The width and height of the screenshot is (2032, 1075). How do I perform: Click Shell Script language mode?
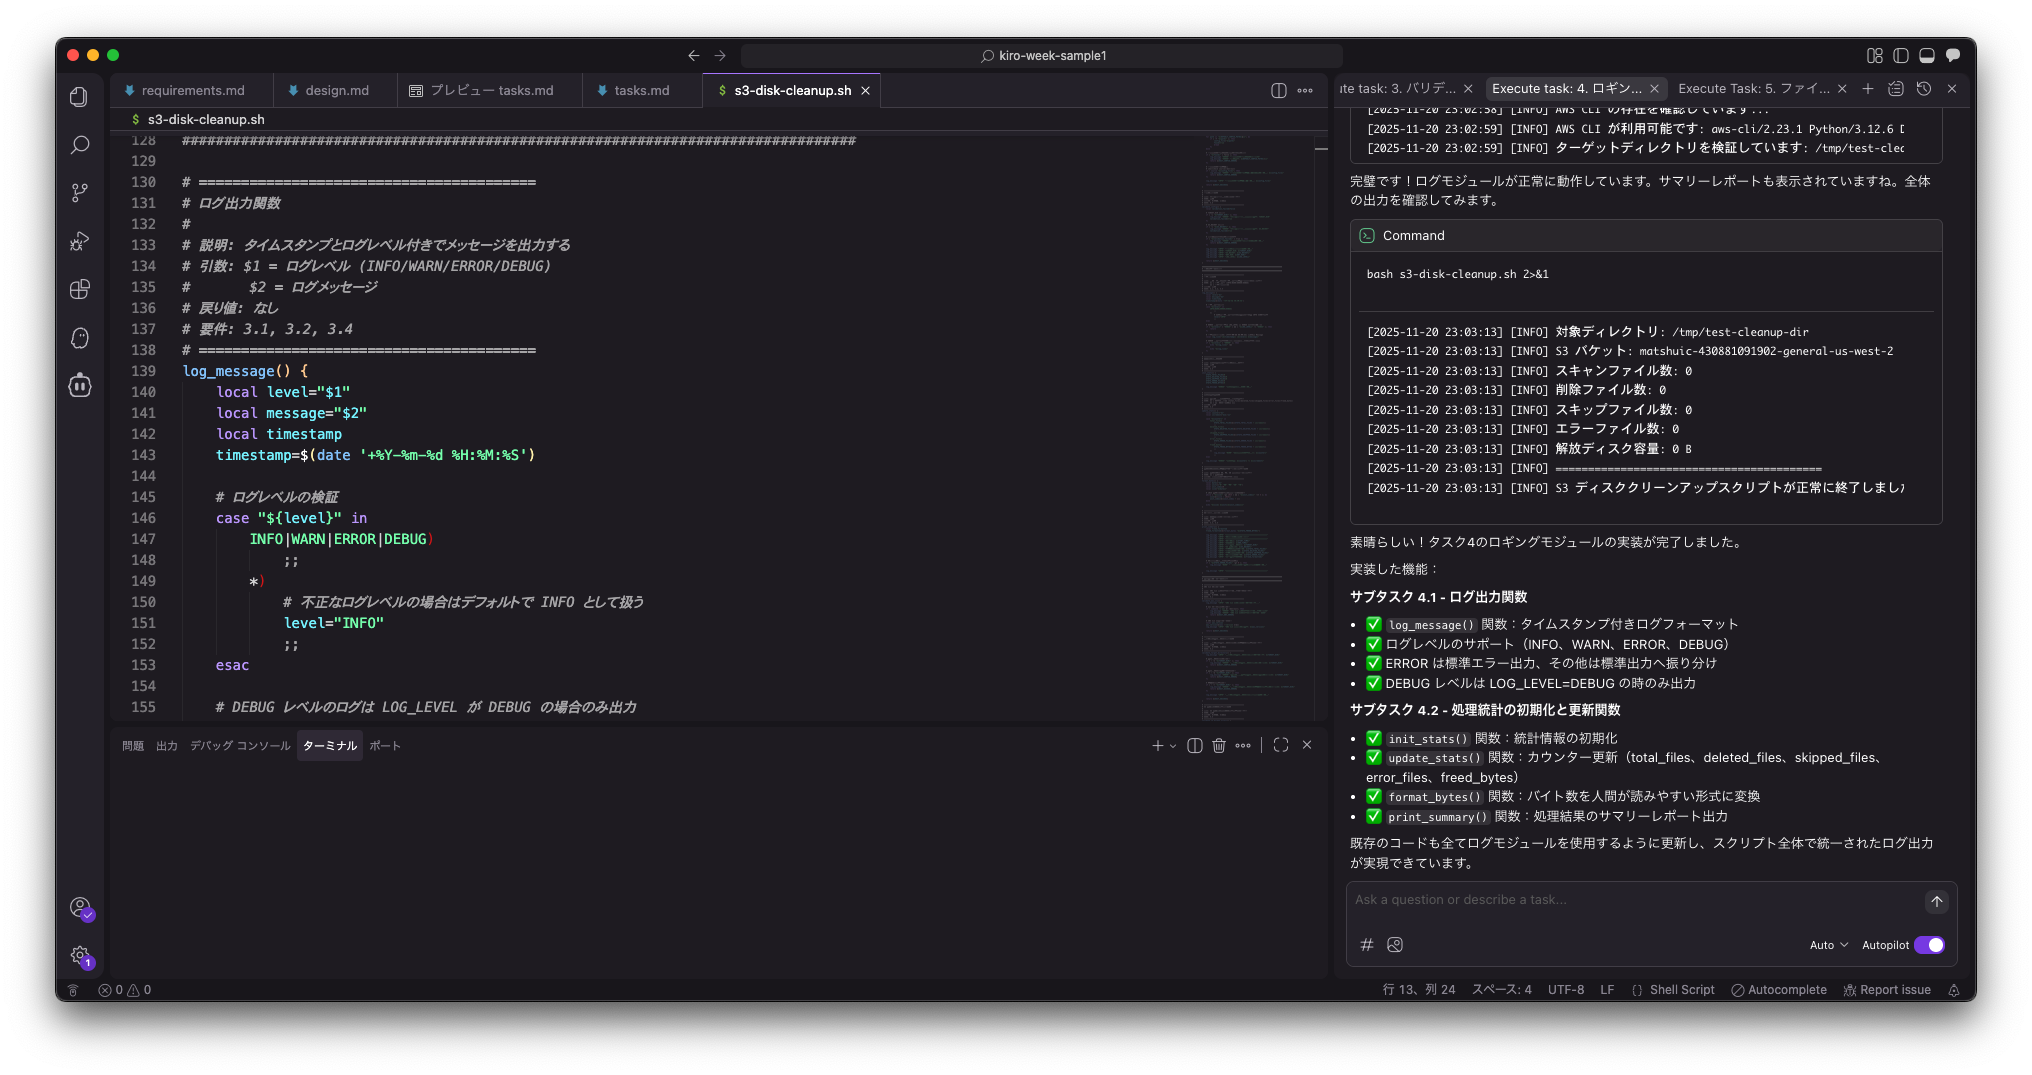(x=1681, y=990)
